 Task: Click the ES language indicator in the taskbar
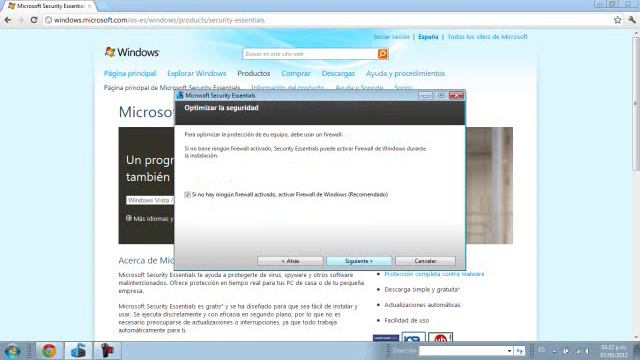click(x=541, y=350)
